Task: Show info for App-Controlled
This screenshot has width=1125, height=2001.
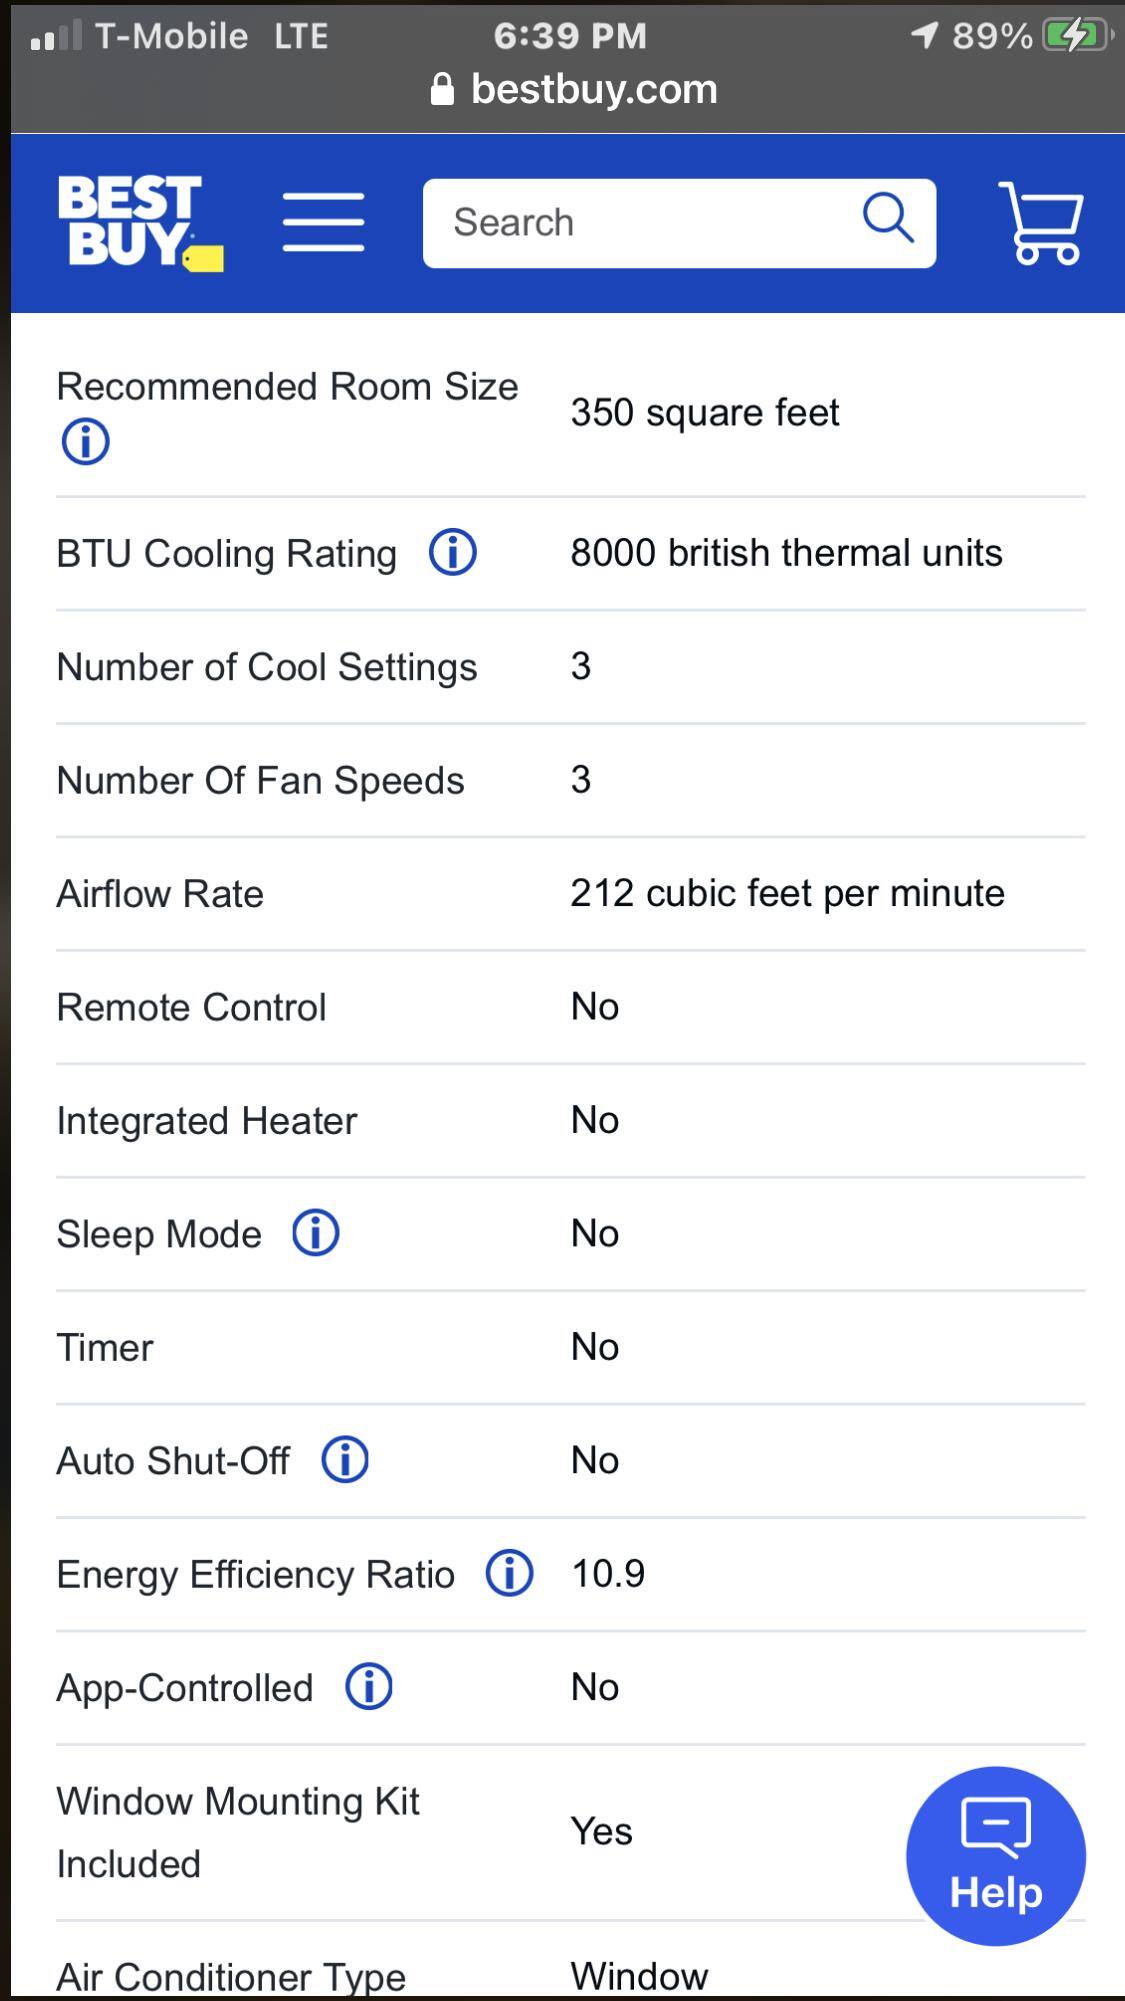Action: pos(369,1687)
